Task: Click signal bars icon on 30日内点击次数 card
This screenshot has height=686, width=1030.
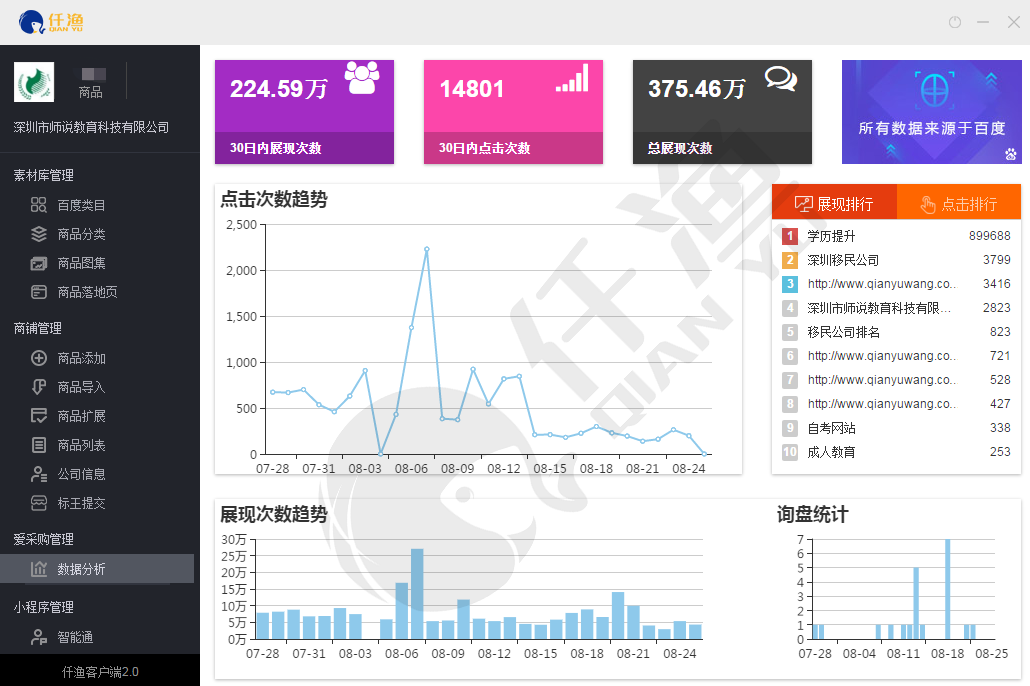Action: (572, 78)
